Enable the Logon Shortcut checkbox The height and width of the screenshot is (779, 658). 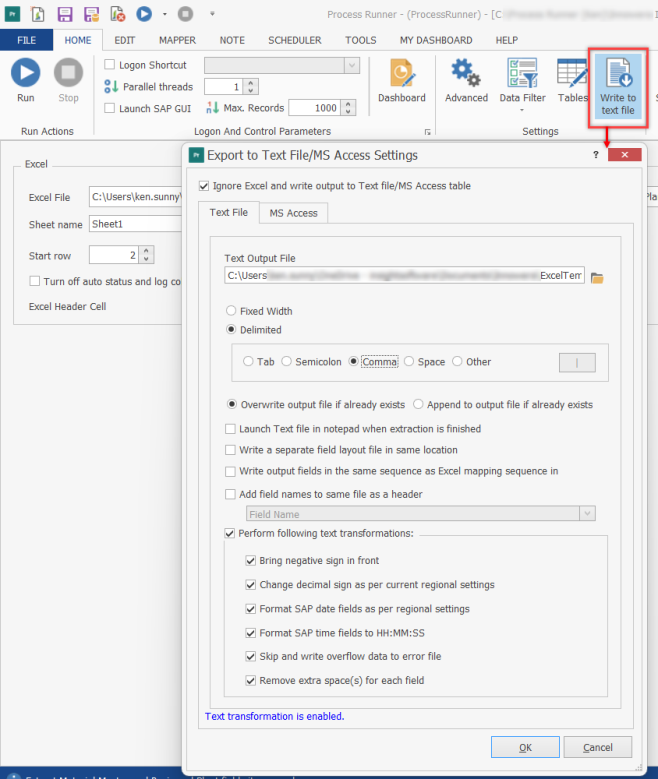110,65
